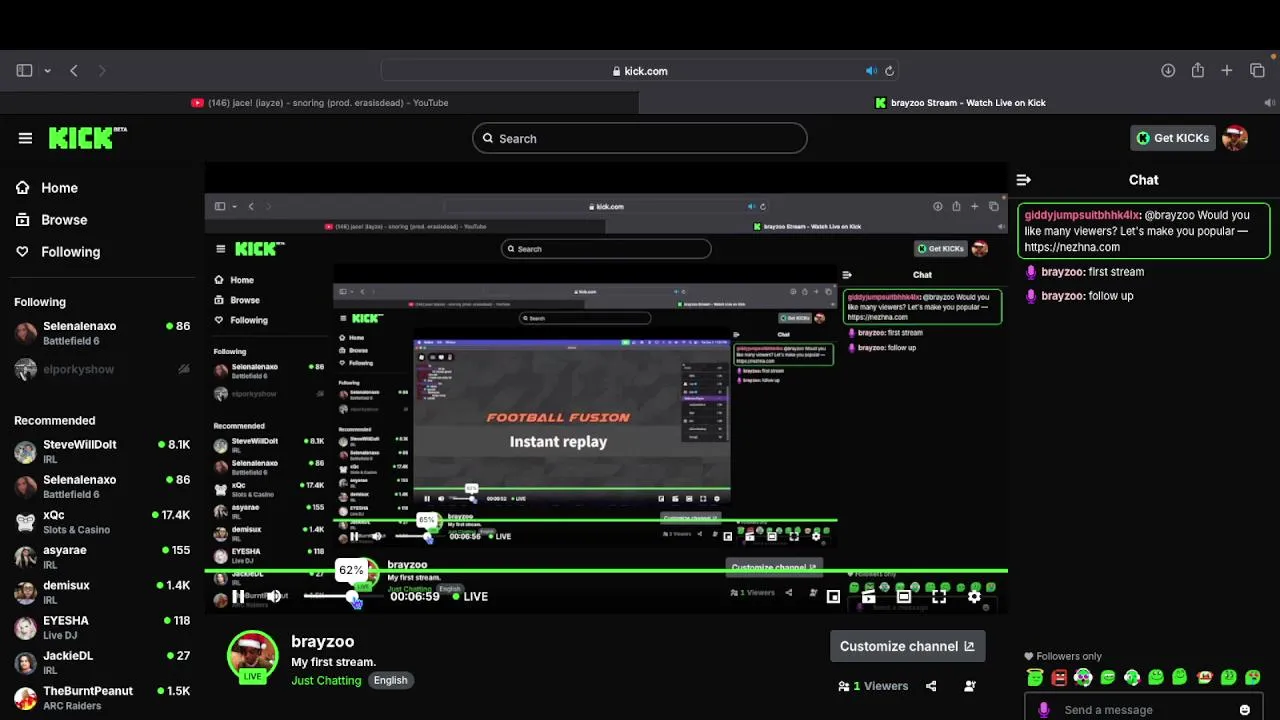Image resolution: width=1280 pixels, height=720 pixels.
Task: Show Safari downloads
Action: pyautogui.click(x=1168, y=71)
